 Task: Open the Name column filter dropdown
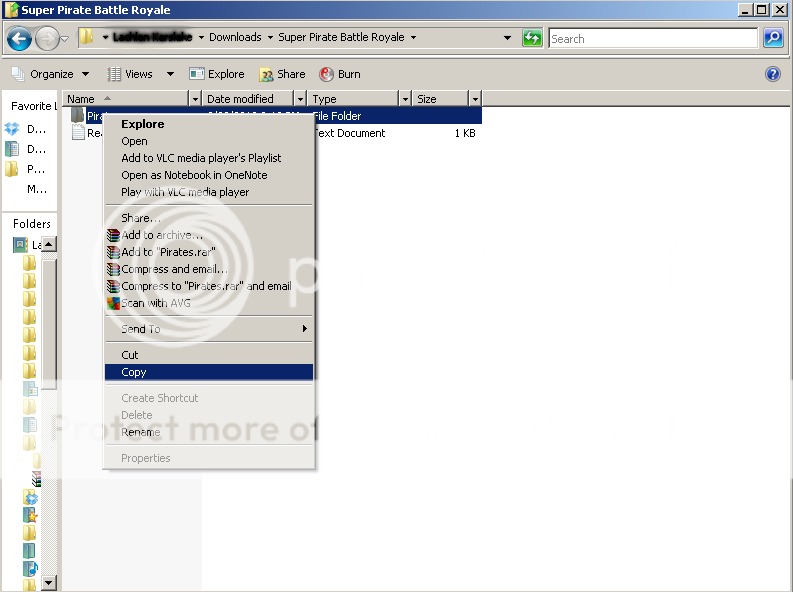pyautogui.click(x=194, y=99)
